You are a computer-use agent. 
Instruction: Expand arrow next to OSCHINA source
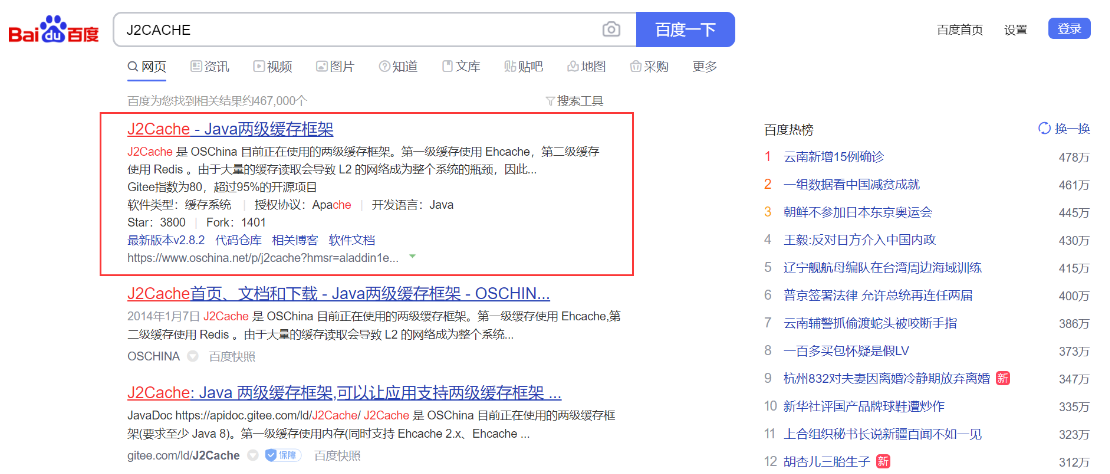coord(193,356)
